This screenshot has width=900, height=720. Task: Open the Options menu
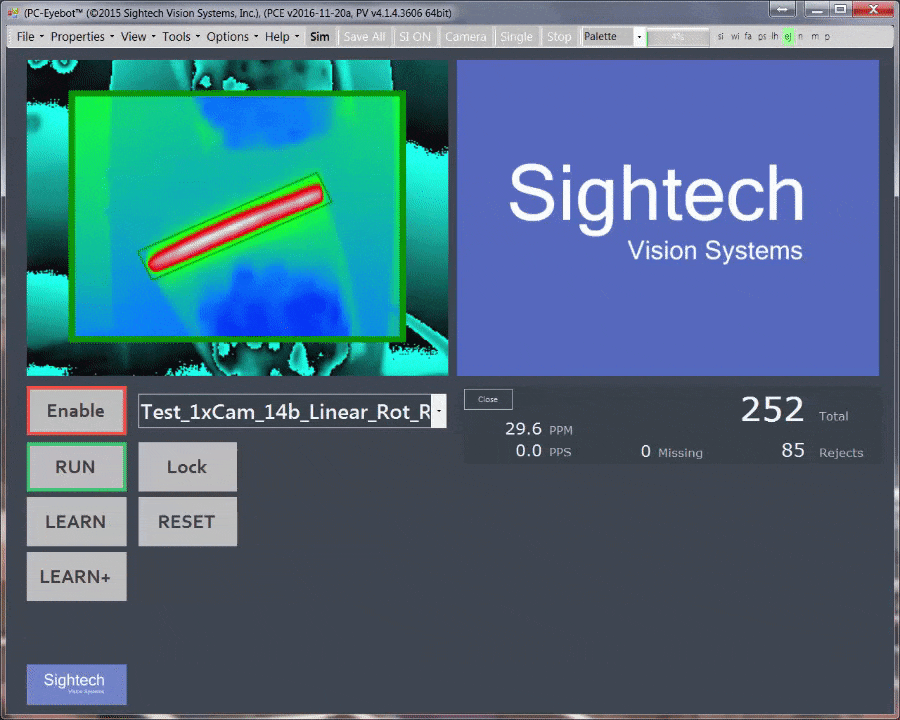pyautogui.click(x=231, y=37)
